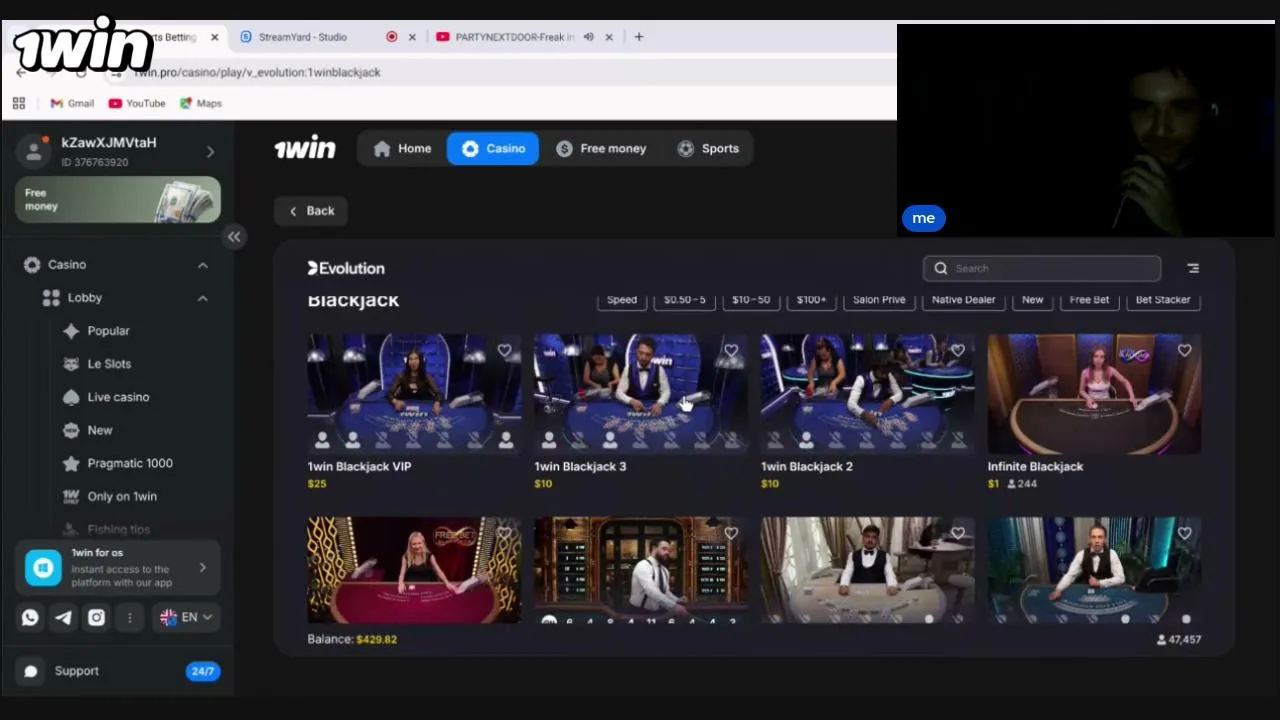Click the 1win for os app icon

(x=43, y=568)
